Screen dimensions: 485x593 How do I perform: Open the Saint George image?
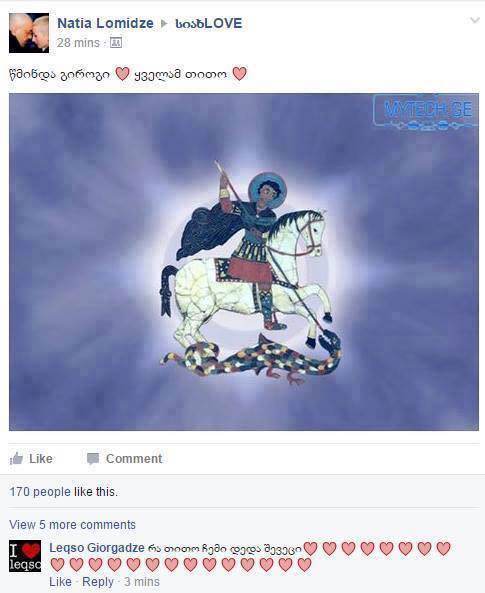tap(244, 262)
